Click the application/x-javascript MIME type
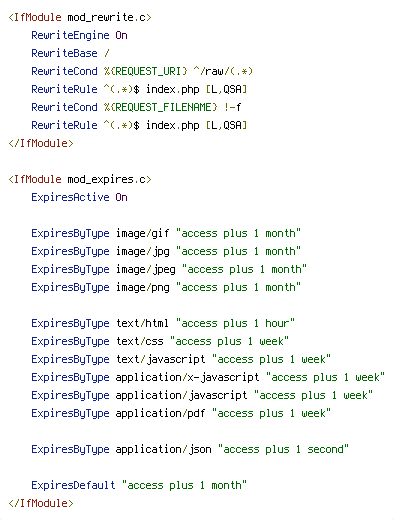This screenshot has height=520, width=394. point(187,377)
